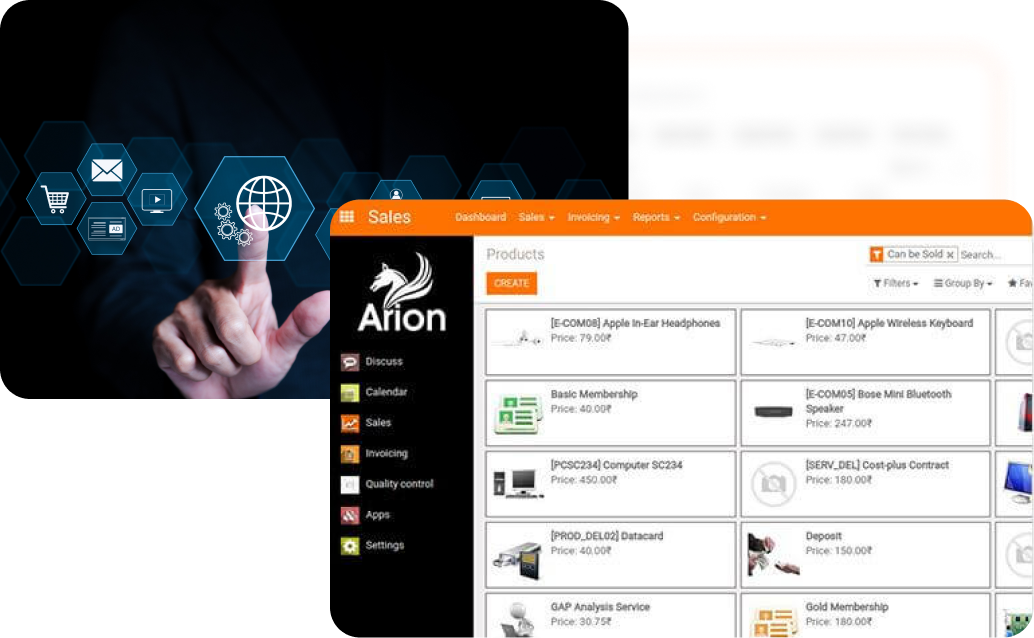Click the Products breadcrumb heading
1034x638 pixels.
(x=516, y=254)
